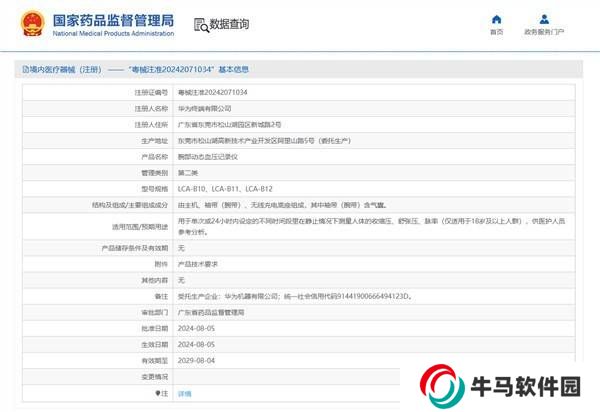This screenshot has width=600, height=412.
Task: Go to 首页 text label
Action: tap(496, 32)
